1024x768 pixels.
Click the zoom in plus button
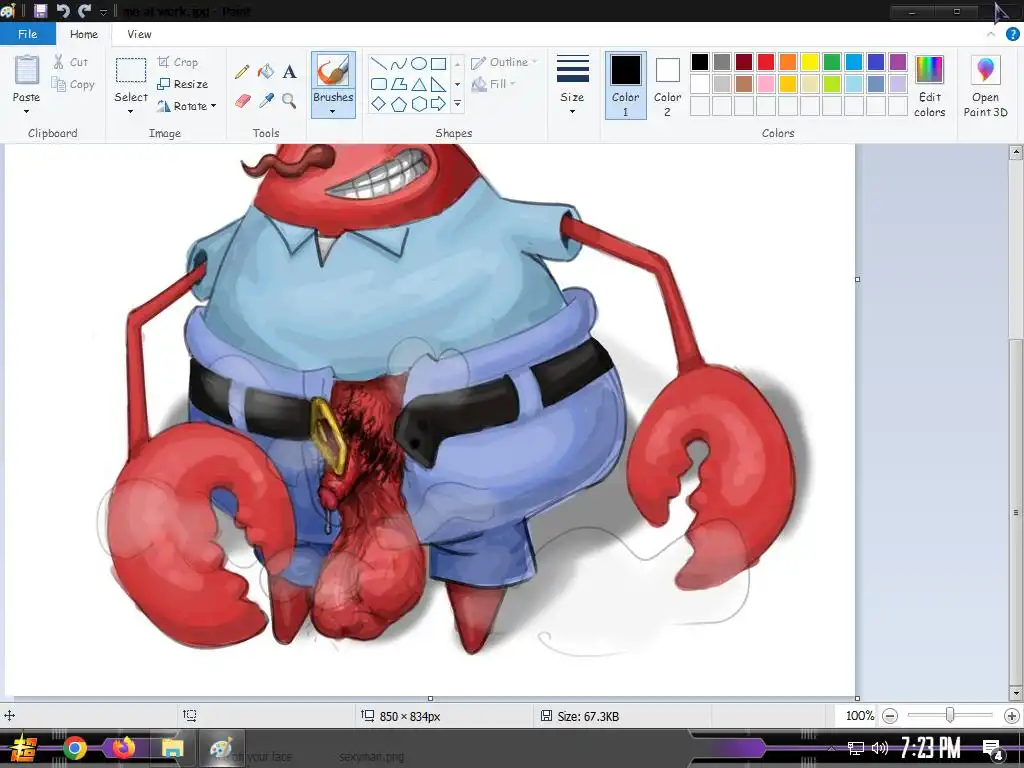coord(1012,716)
